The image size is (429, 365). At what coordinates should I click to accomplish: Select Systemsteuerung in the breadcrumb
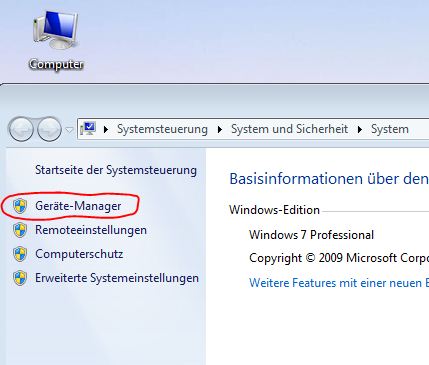tap(162, 129)
